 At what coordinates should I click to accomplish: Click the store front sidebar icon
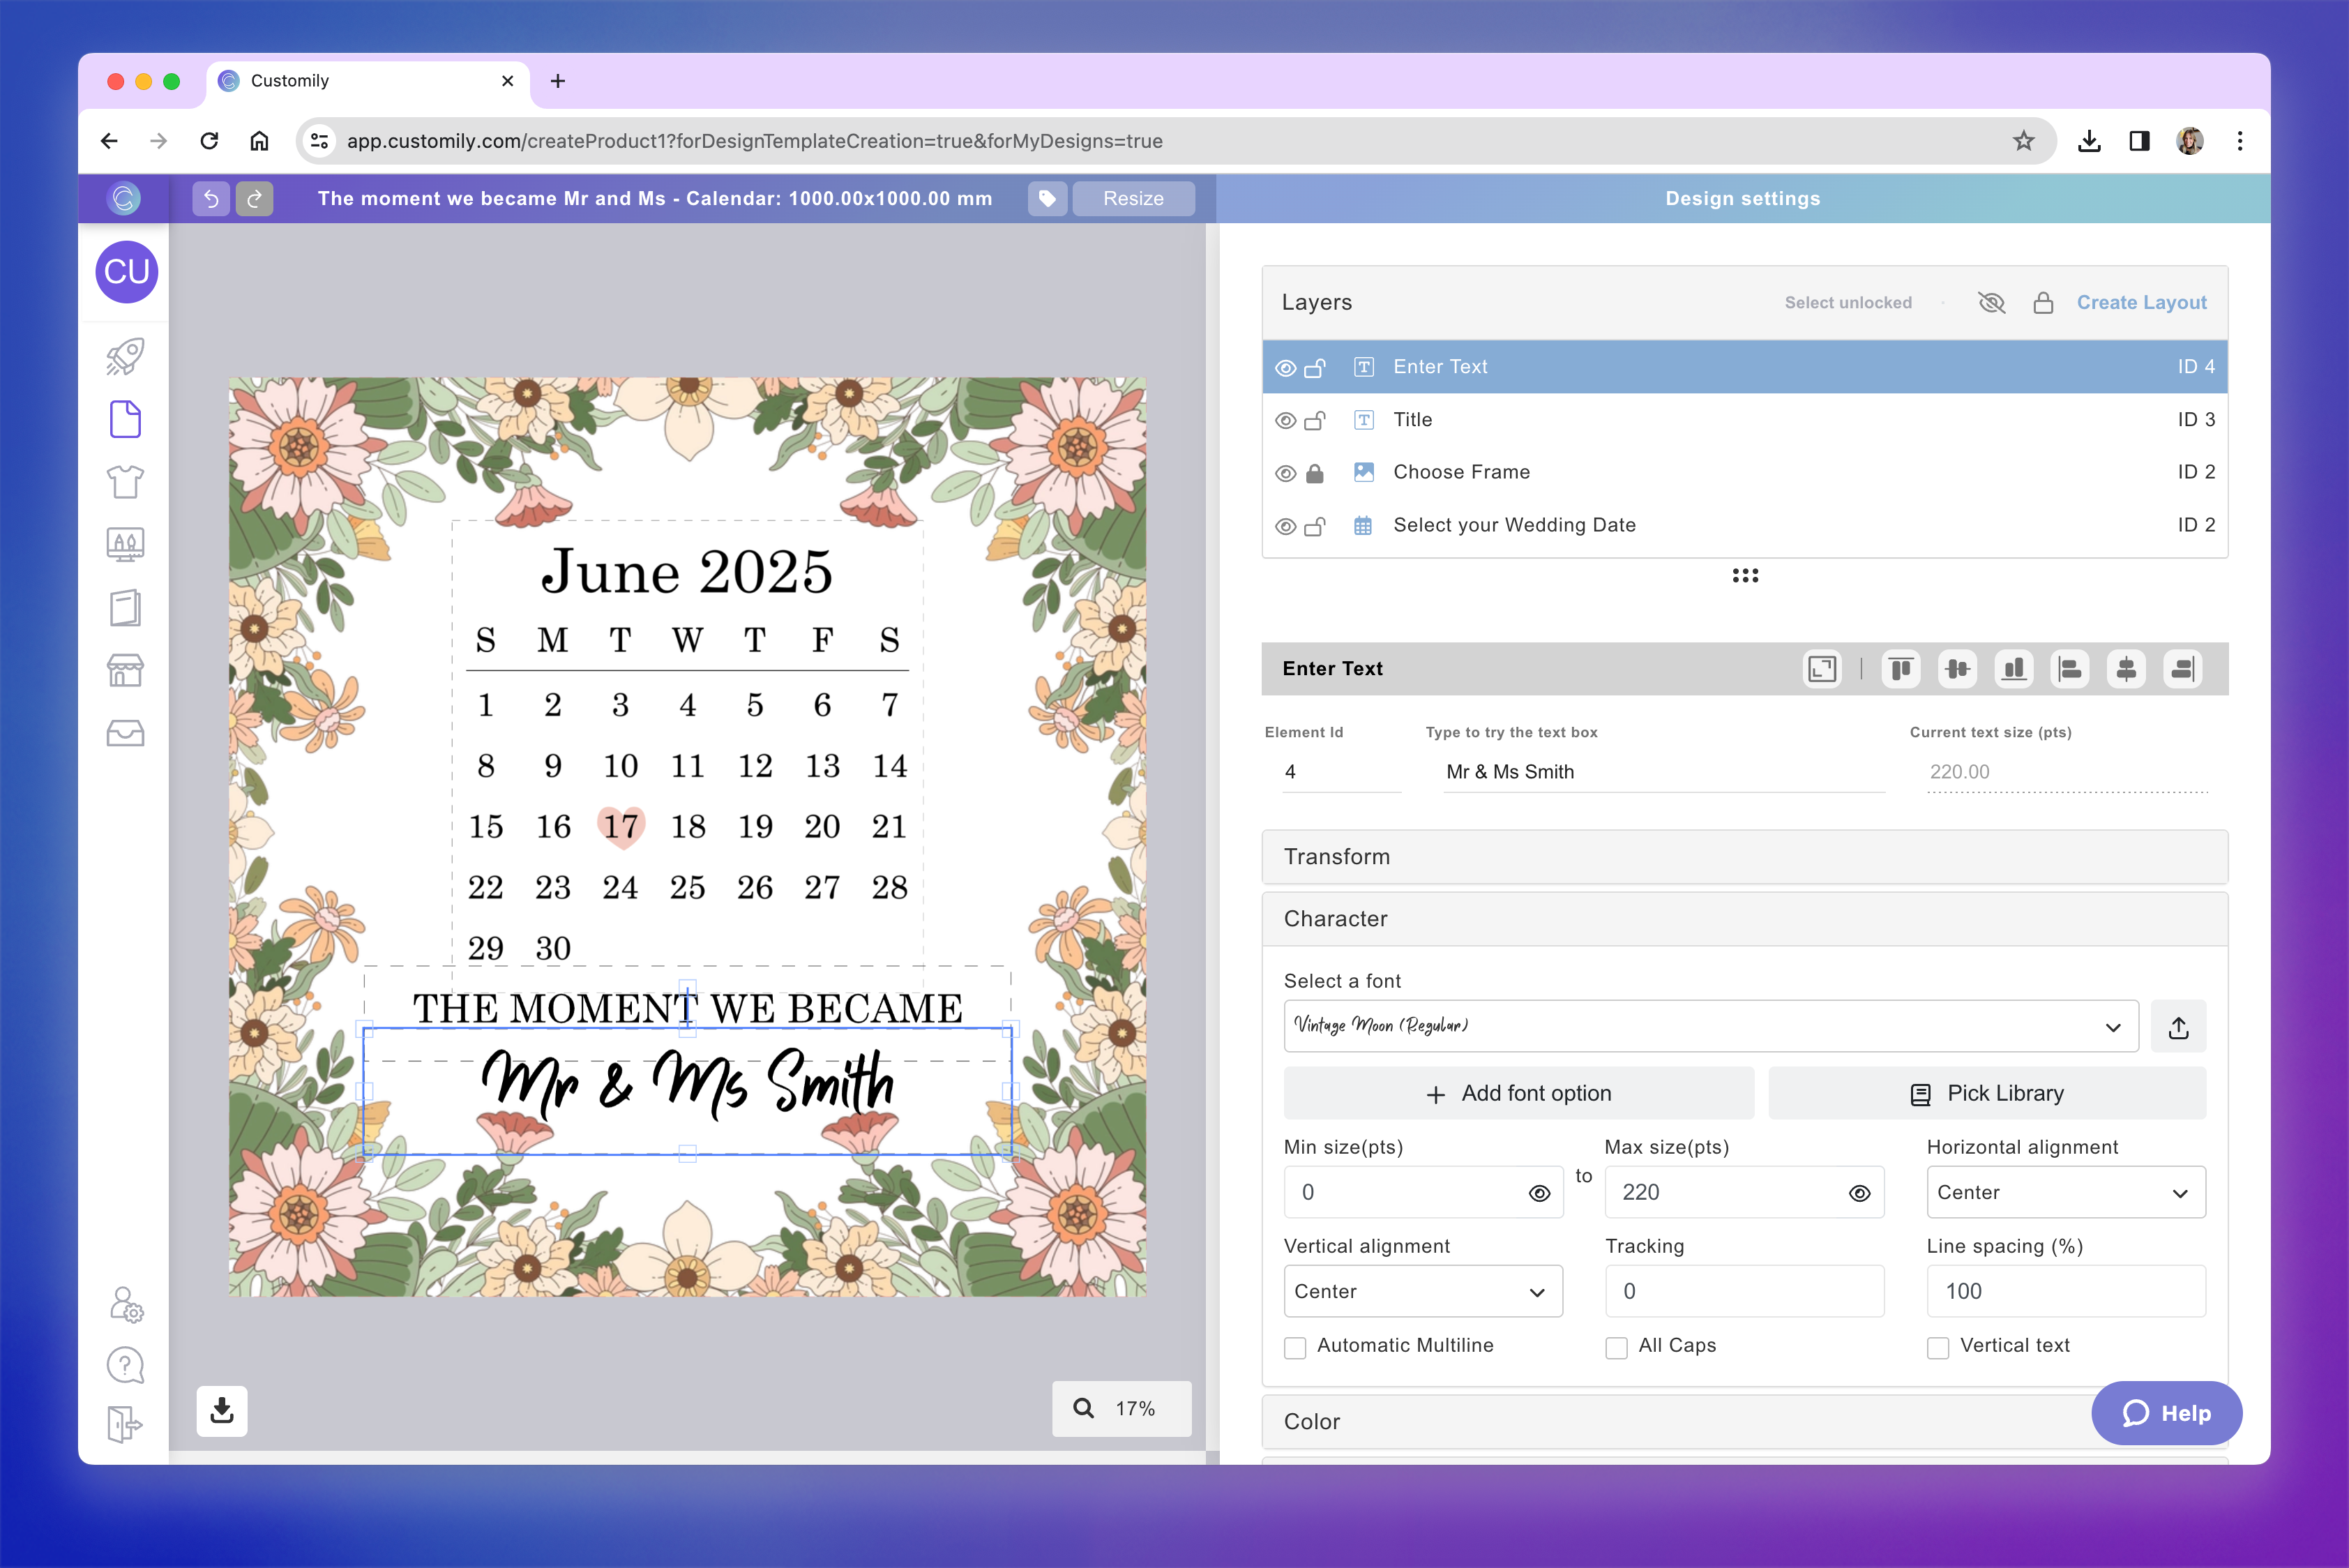125,670
